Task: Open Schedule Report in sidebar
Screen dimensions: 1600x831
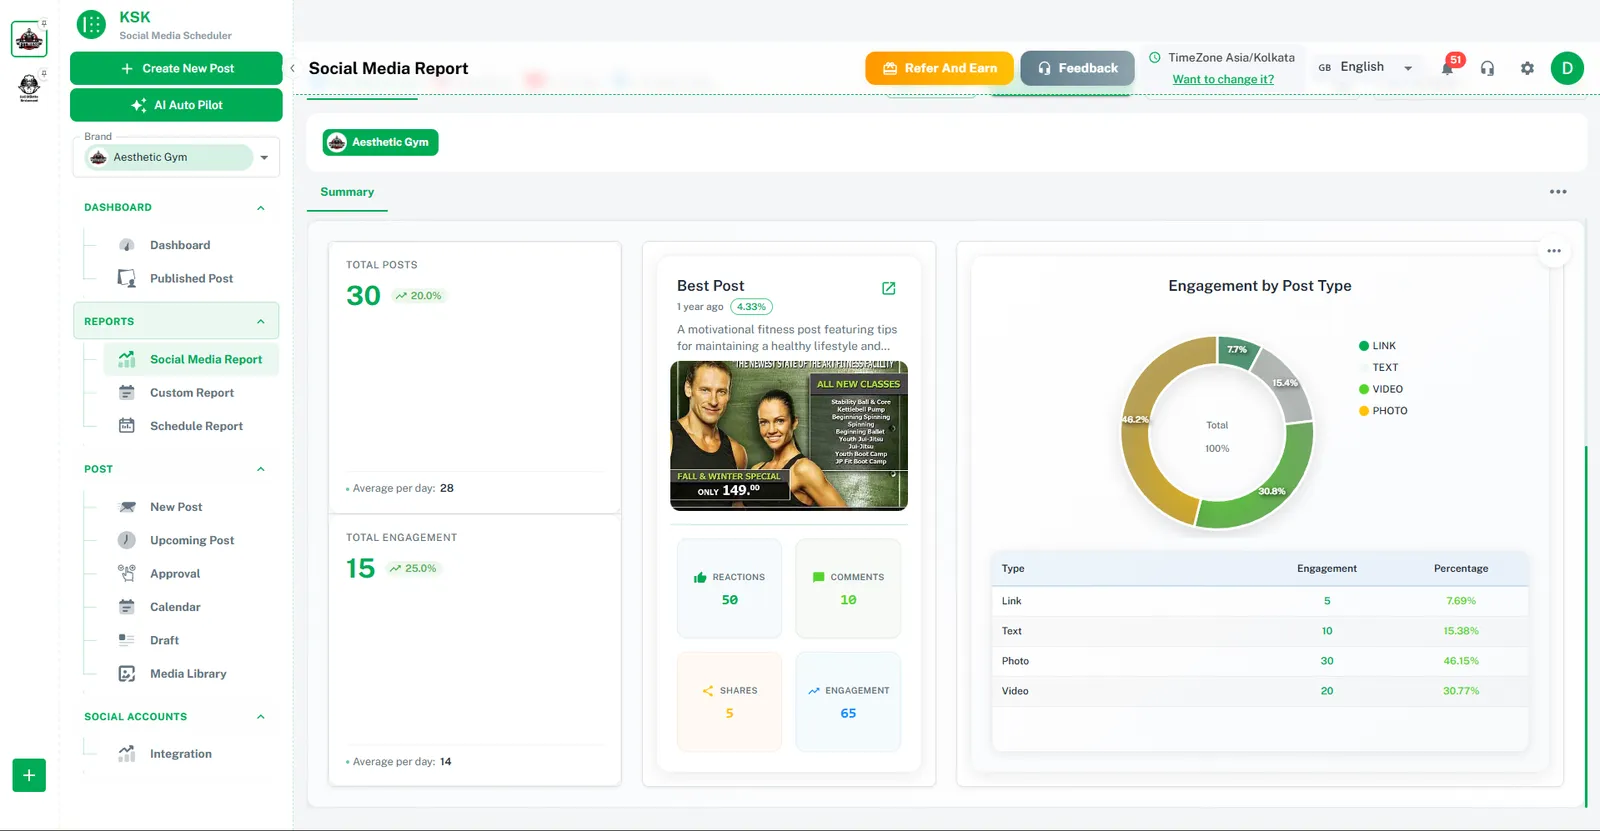Action: [x=196, y=426]
